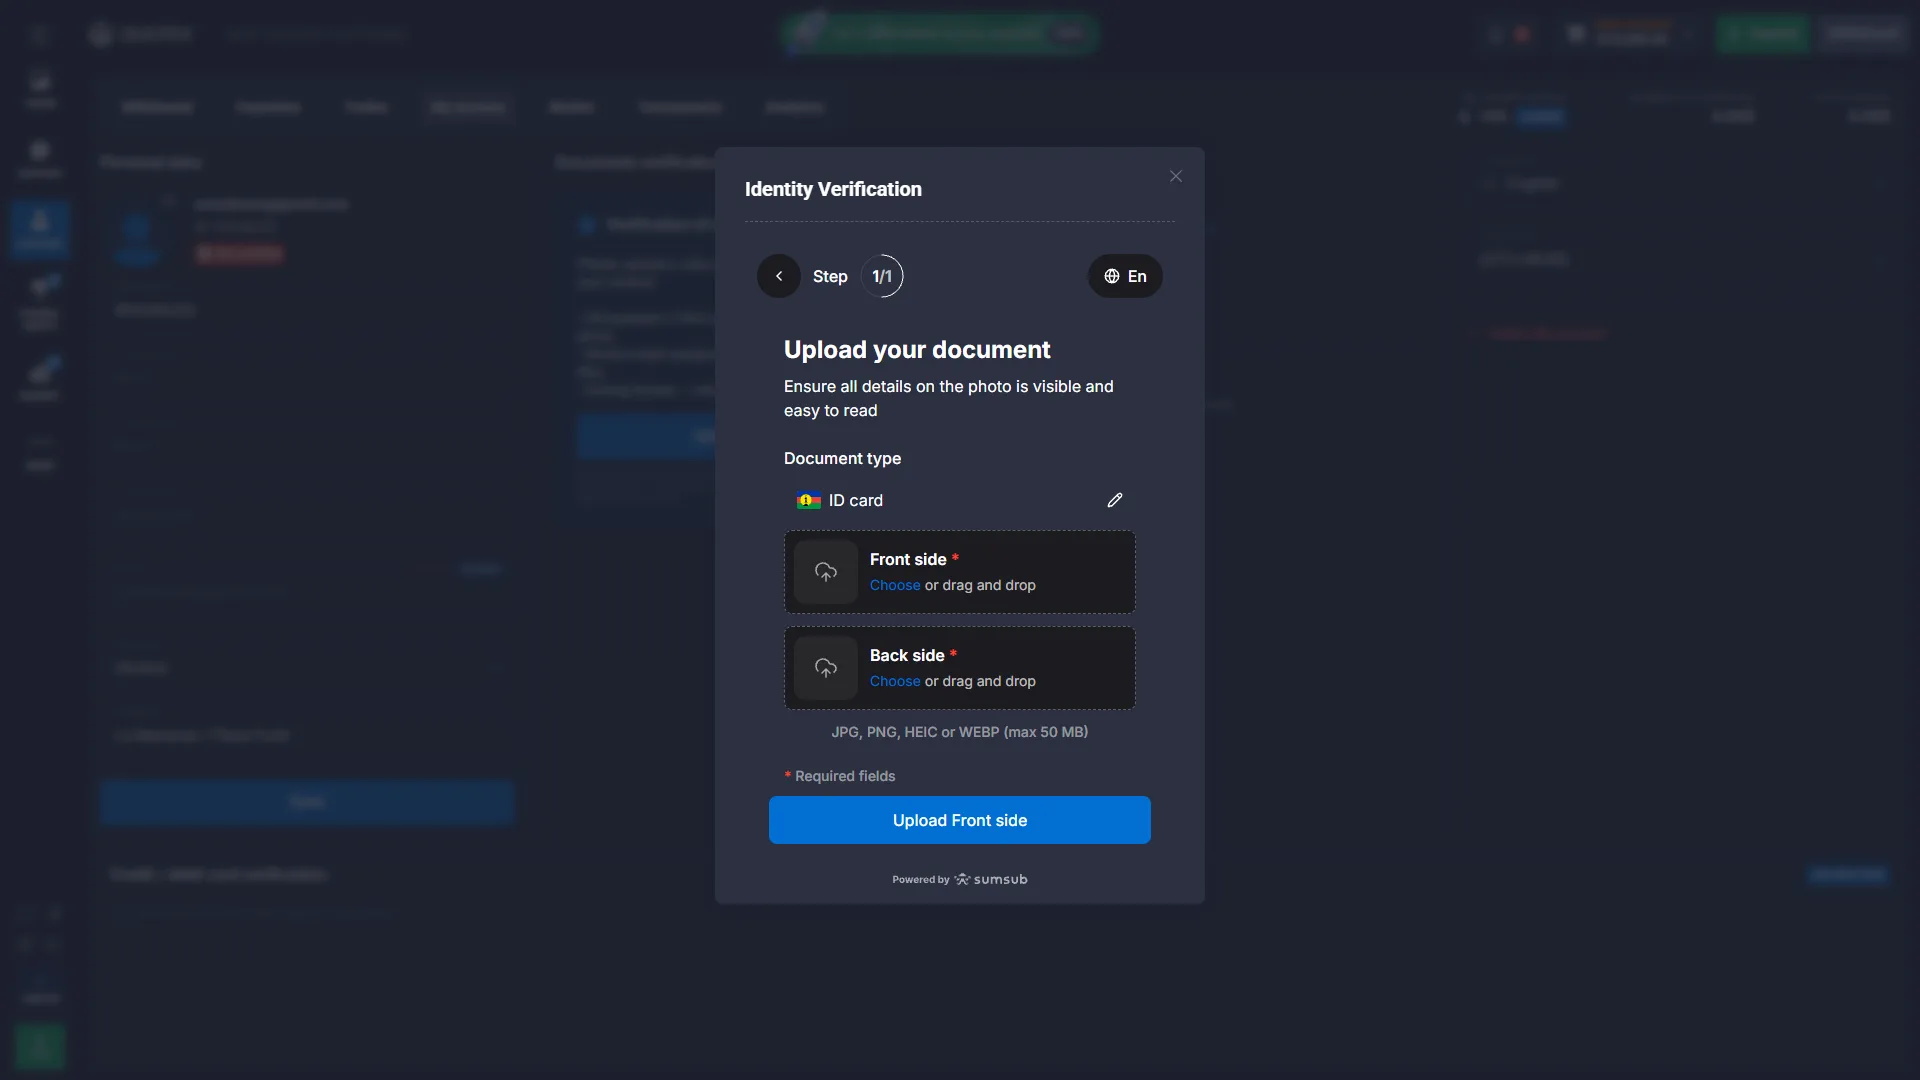This screenshot has width=1920, height=1080.
Task: Click the 'JPG, PNG, HEIC or WEBP (max 50 MB)' text
Action: click(960, 732)
